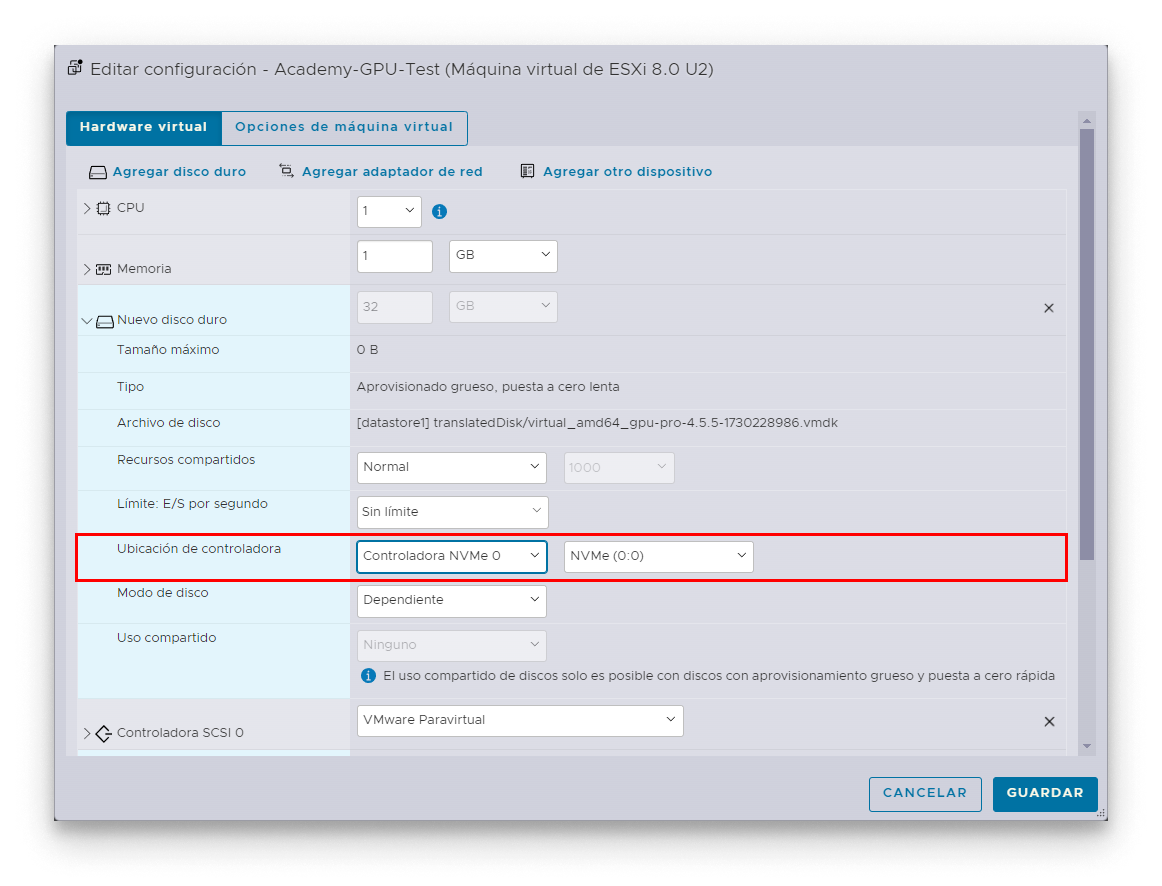Click the info icon next to CPU
The height and width of the screenshot is (886, 1162).
(439, 211)
